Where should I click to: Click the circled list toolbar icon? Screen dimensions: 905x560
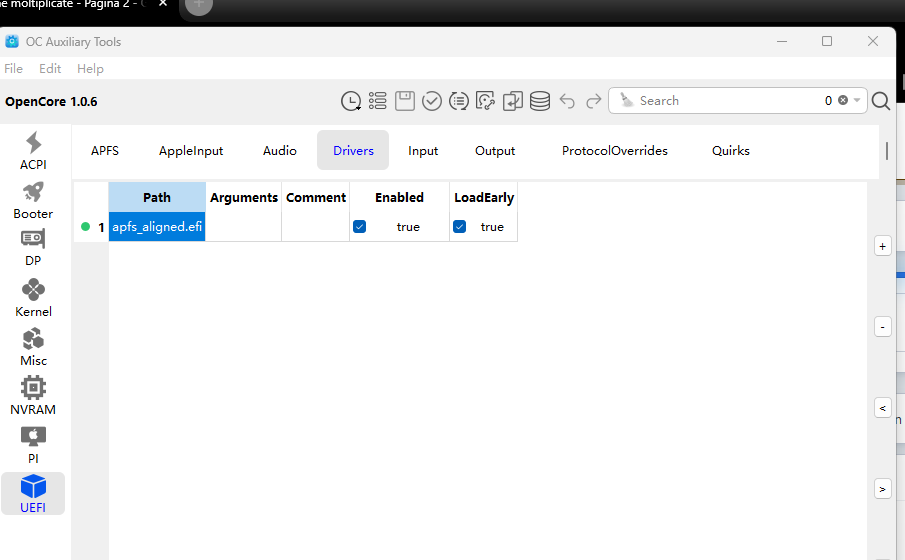pos(459,101)
